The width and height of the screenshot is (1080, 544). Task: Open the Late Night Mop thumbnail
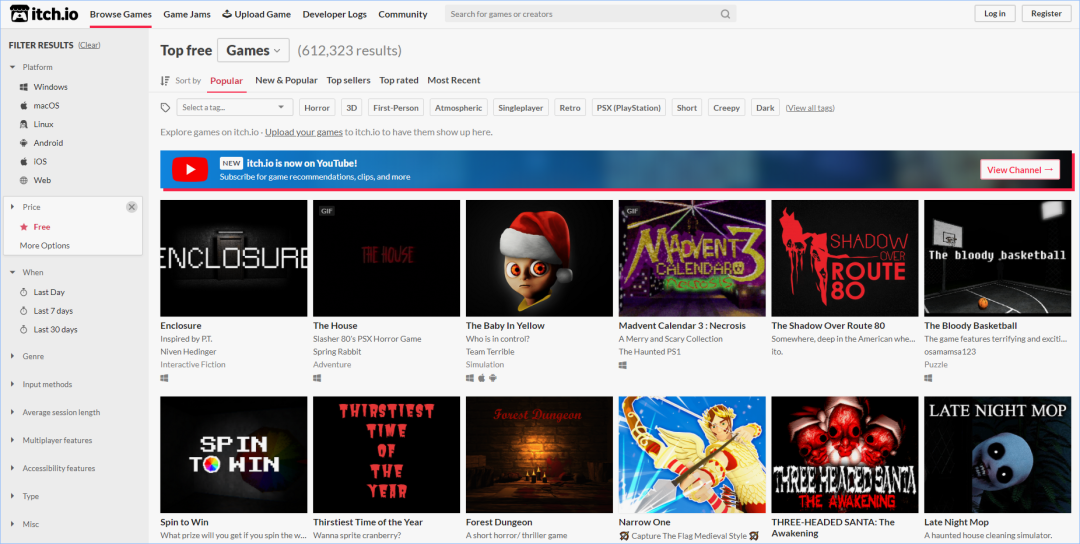997,454
